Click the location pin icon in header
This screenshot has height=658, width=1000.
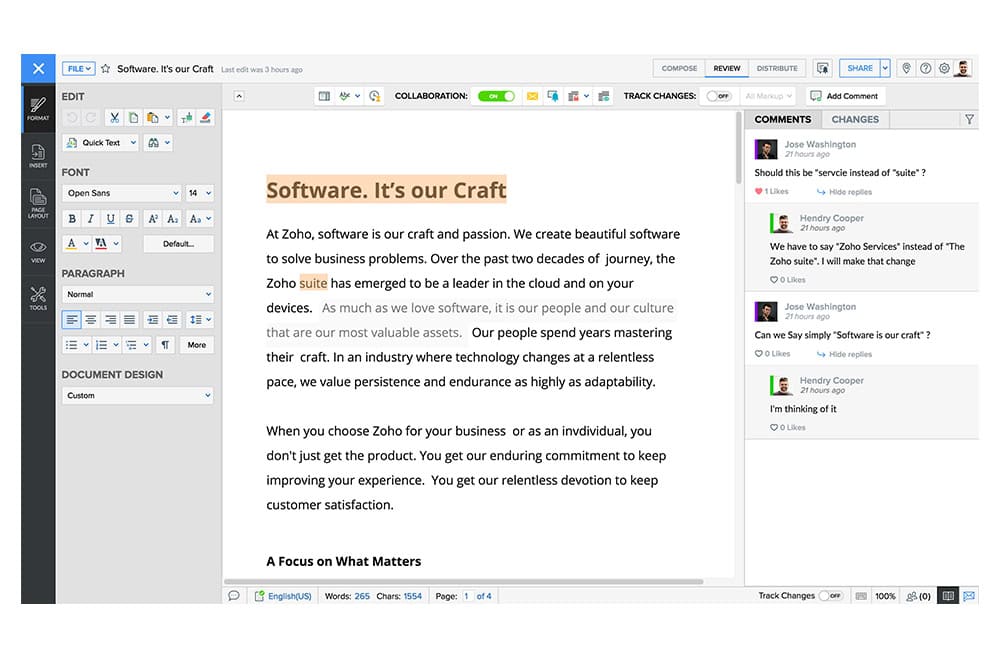(x=906, y=68)
